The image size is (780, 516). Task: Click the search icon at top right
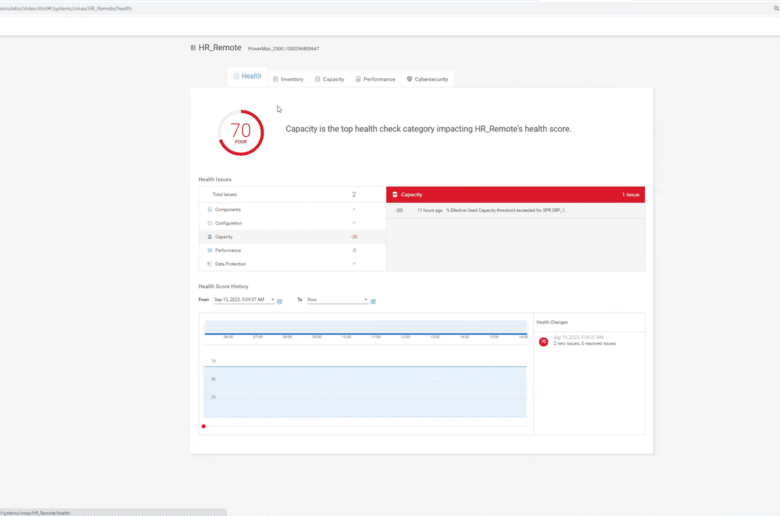776,8
